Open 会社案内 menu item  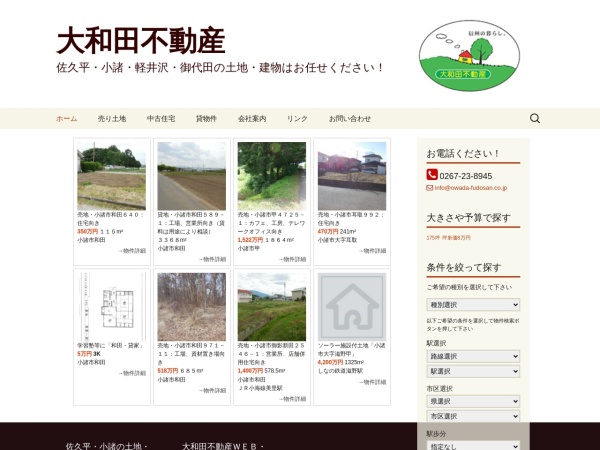click(x=252, y=119)
